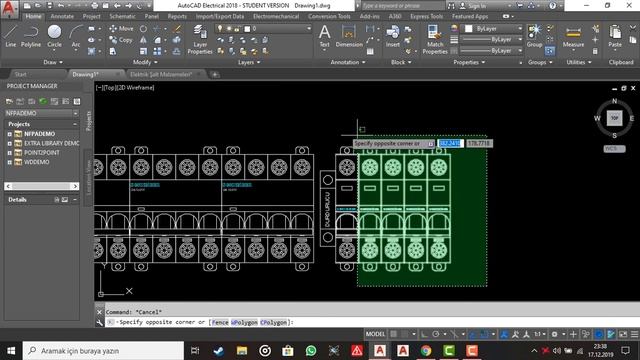Click the Windows Start button
This screenshot has width=640, height=360.
coord(11,351)
